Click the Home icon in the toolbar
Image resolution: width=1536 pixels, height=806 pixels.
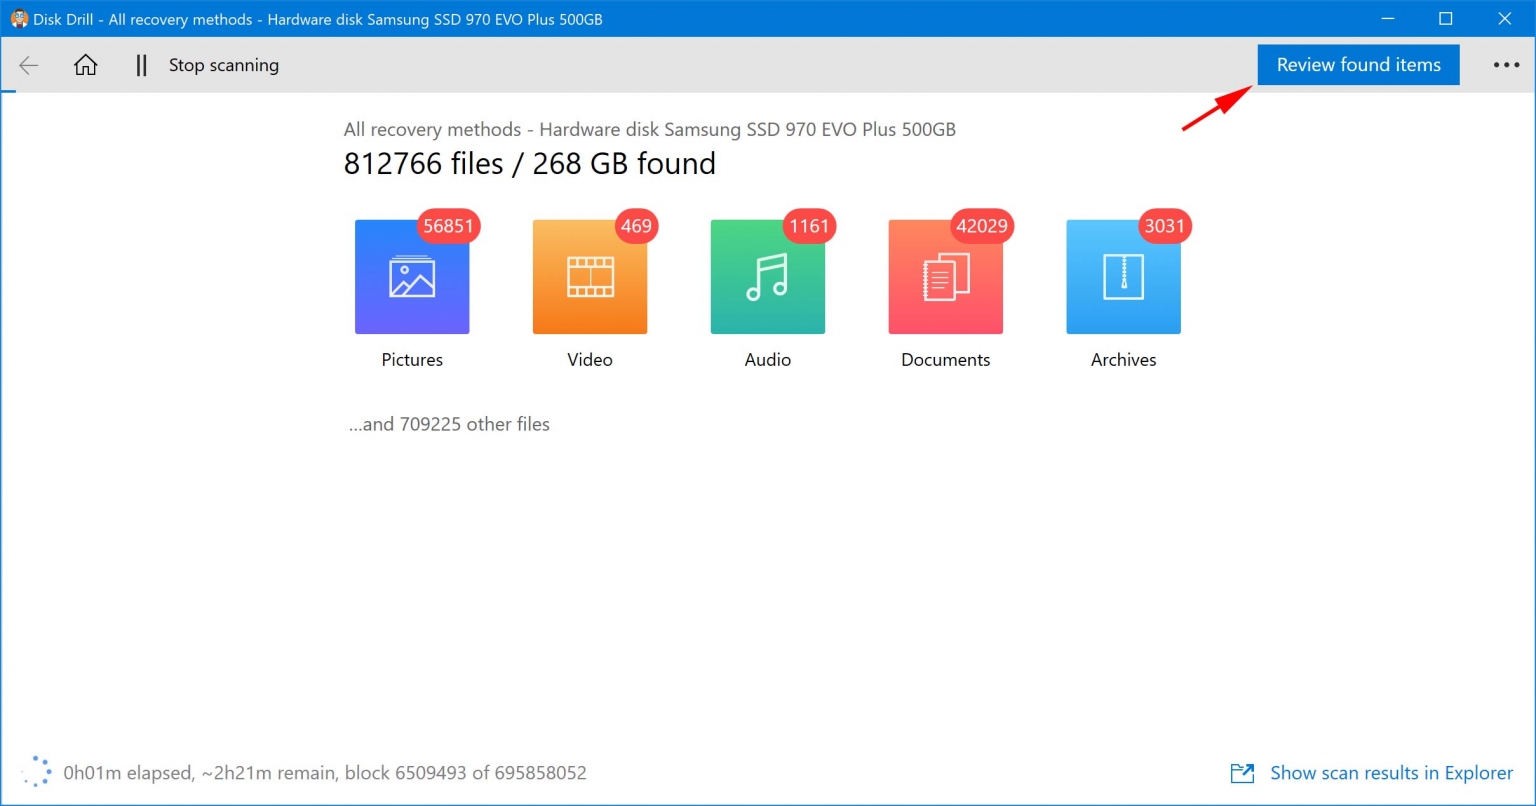(x=85, y=64)
